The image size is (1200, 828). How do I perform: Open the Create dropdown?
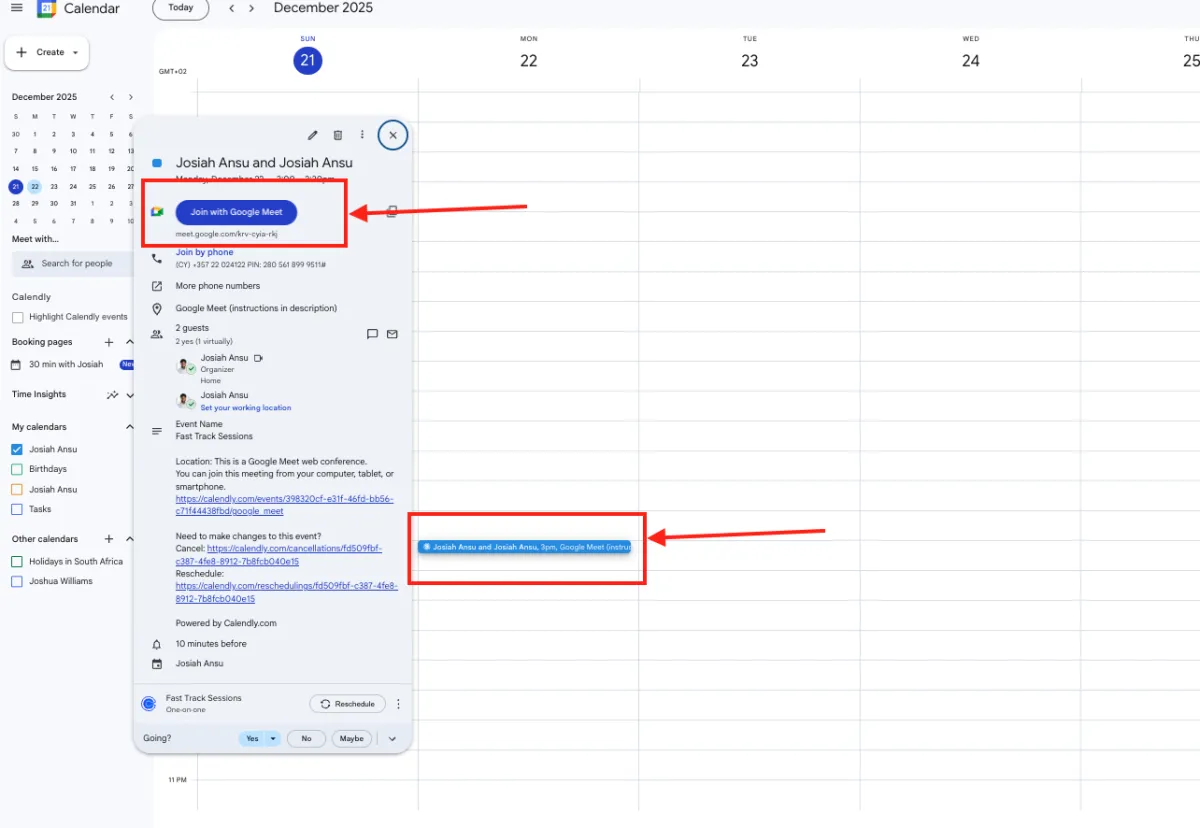[47, 52]
